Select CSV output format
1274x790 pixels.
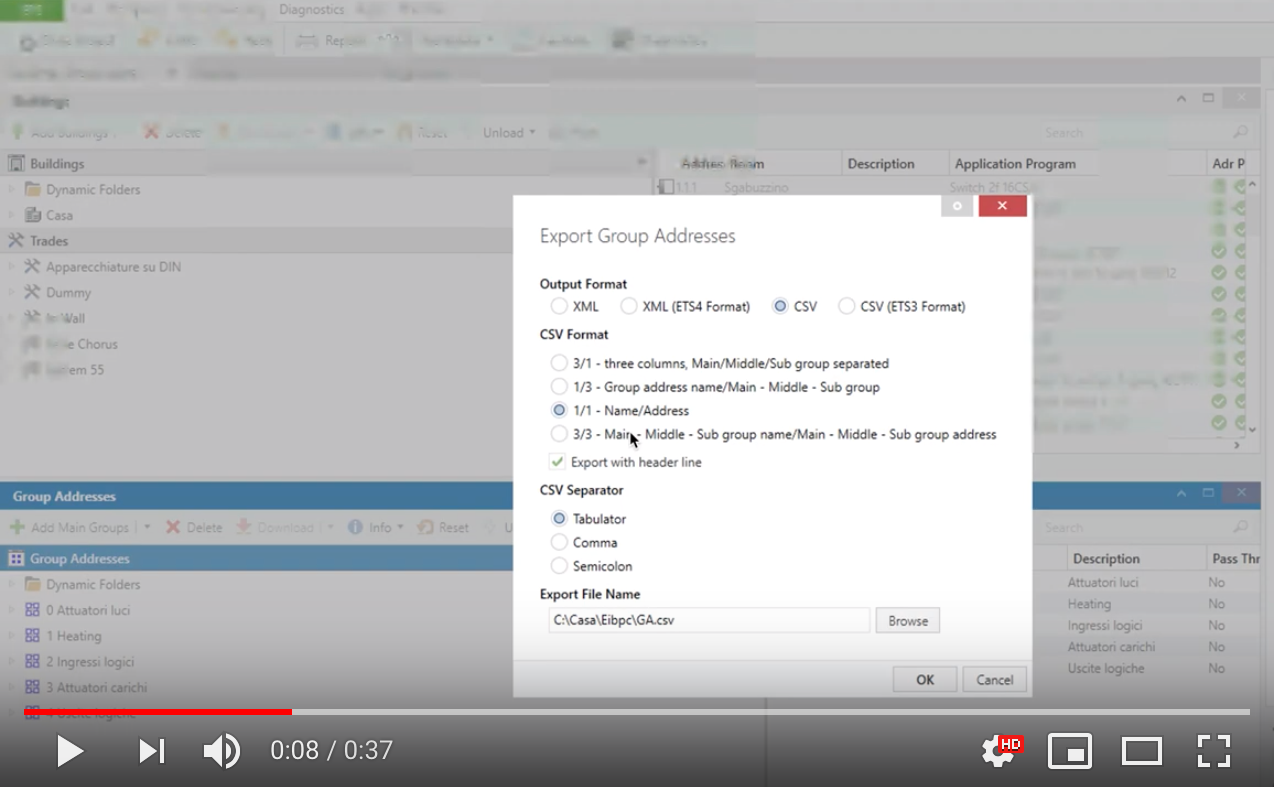(780, 306)
